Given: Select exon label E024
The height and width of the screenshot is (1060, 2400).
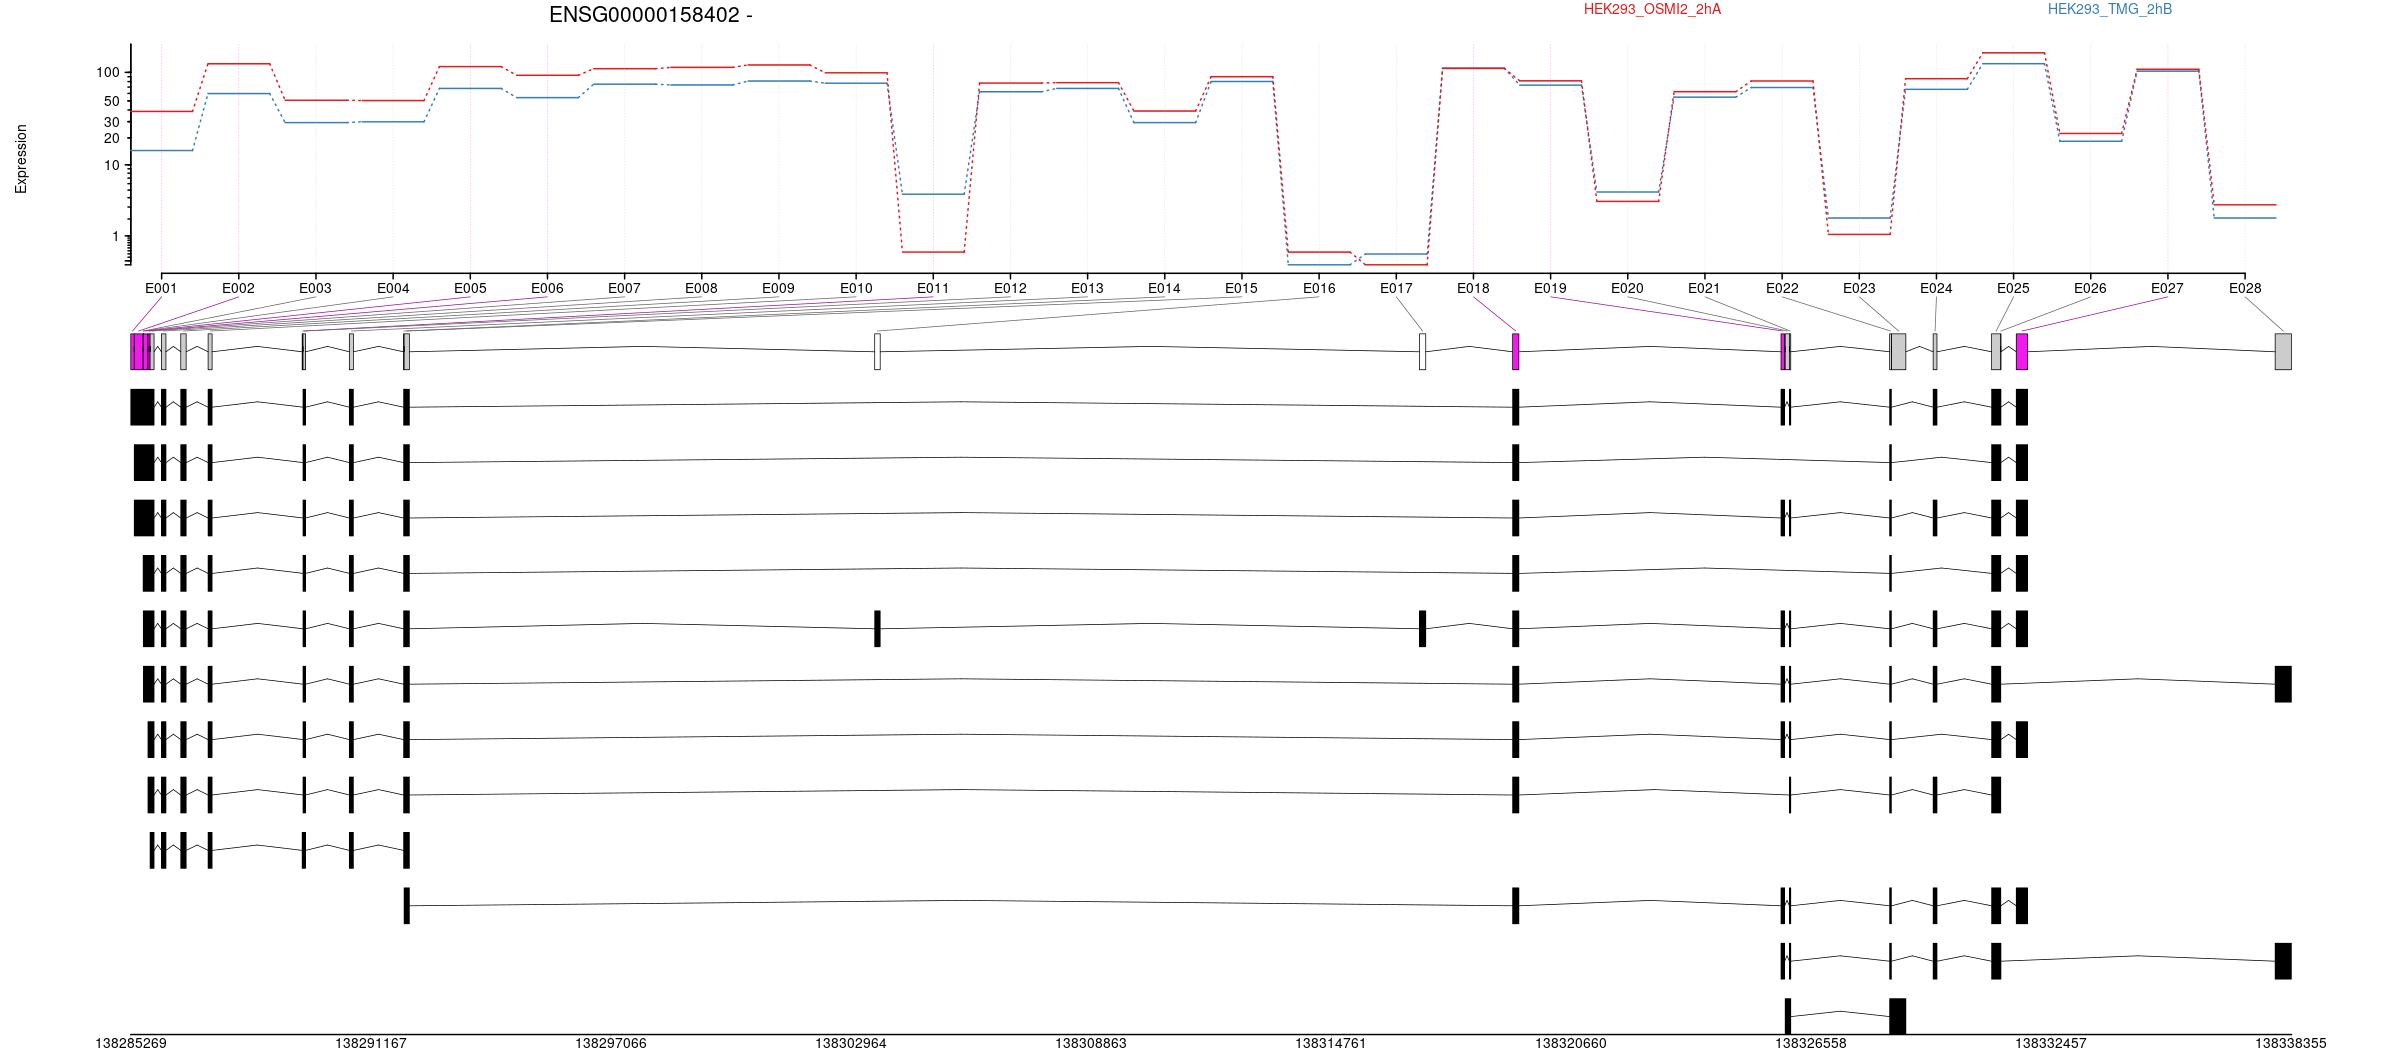Looking at the screenshot, I should click(x=1936, y=288).
